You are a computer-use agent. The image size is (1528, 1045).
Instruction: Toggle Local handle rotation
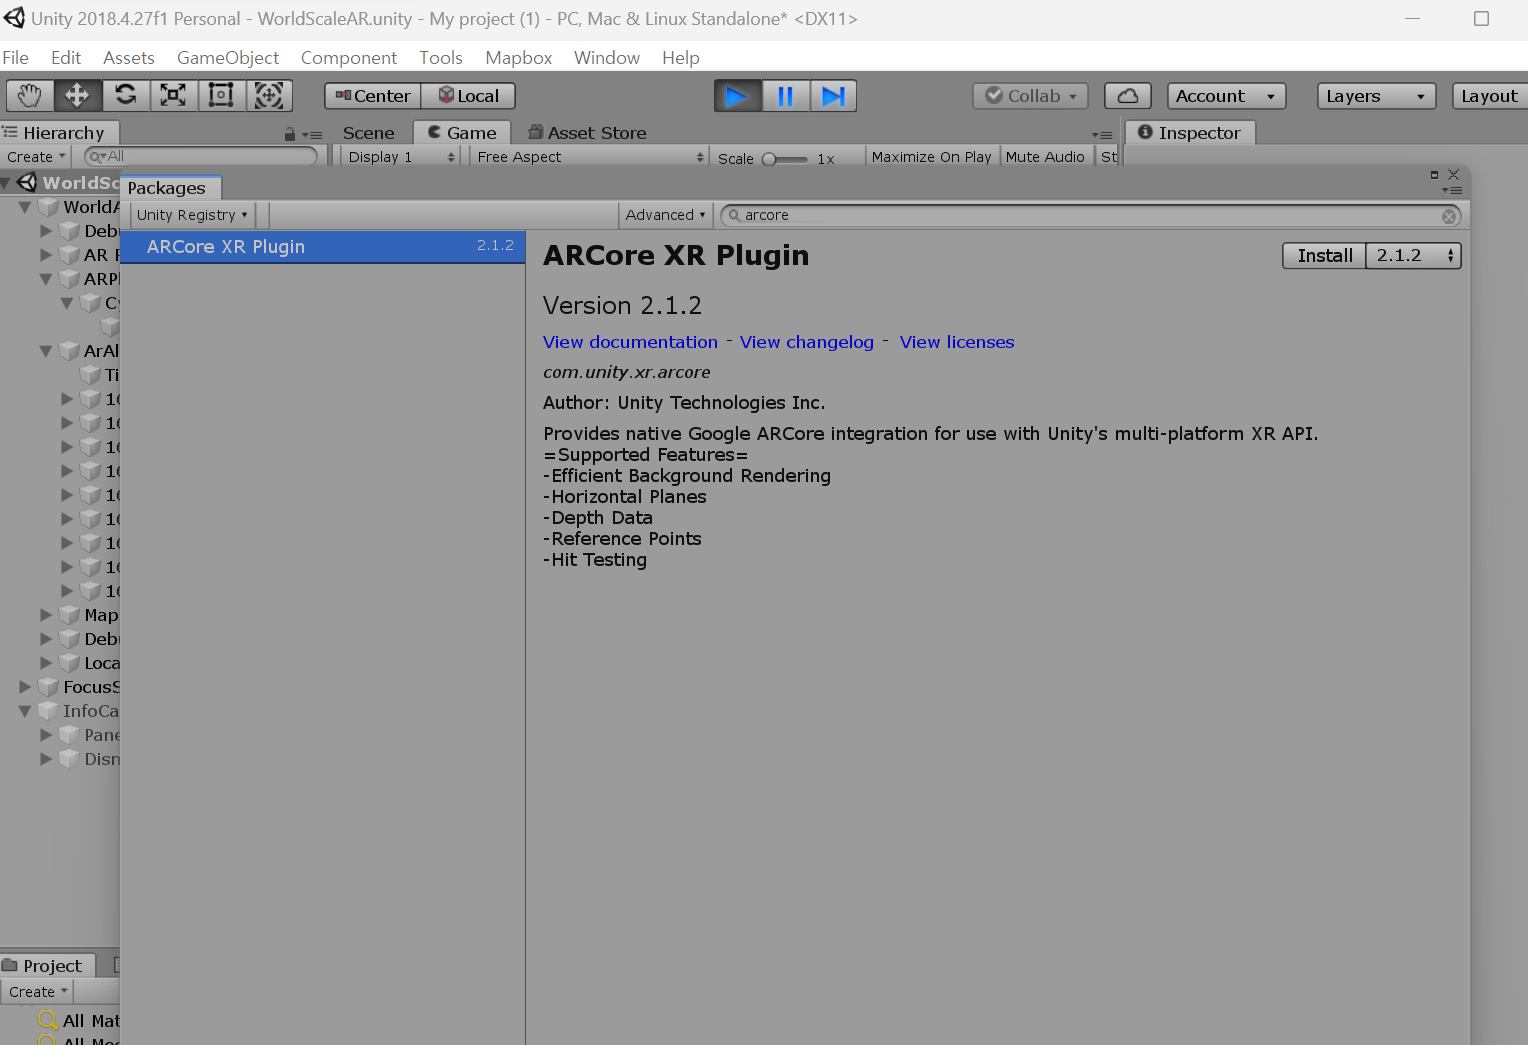point(468,96)
